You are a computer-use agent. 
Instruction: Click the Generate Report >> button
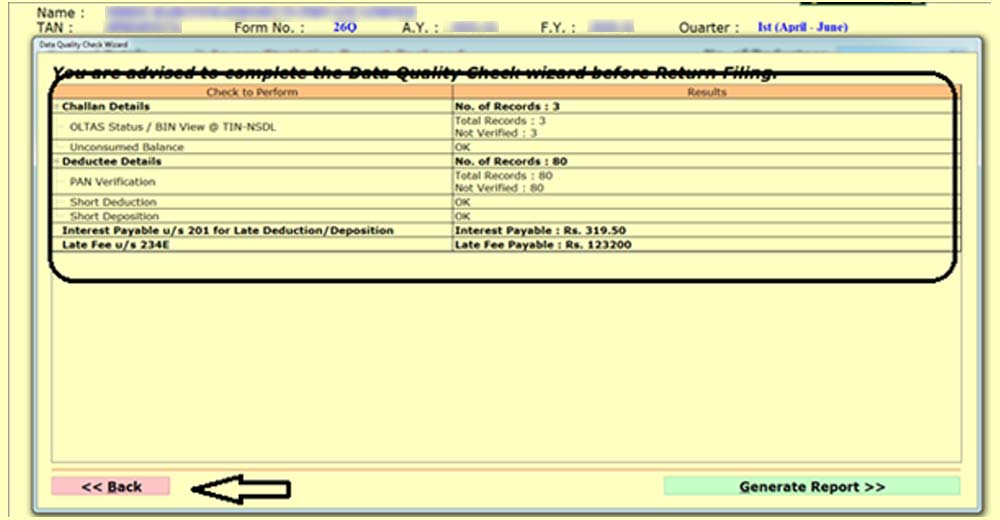tap(812, 486)
